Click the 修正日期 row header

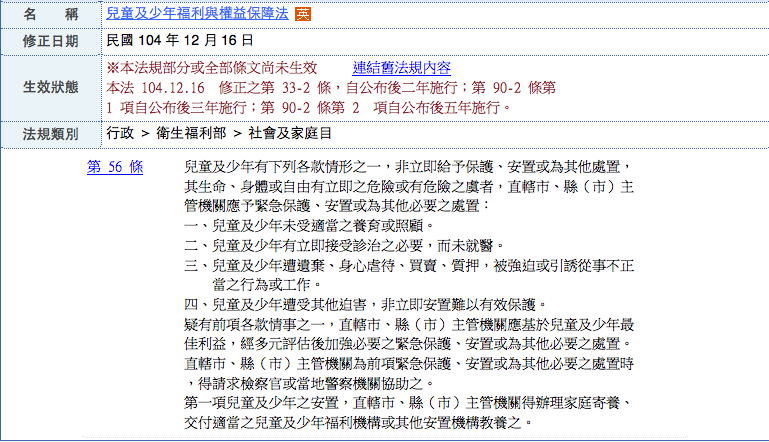[x=49, y=41]
